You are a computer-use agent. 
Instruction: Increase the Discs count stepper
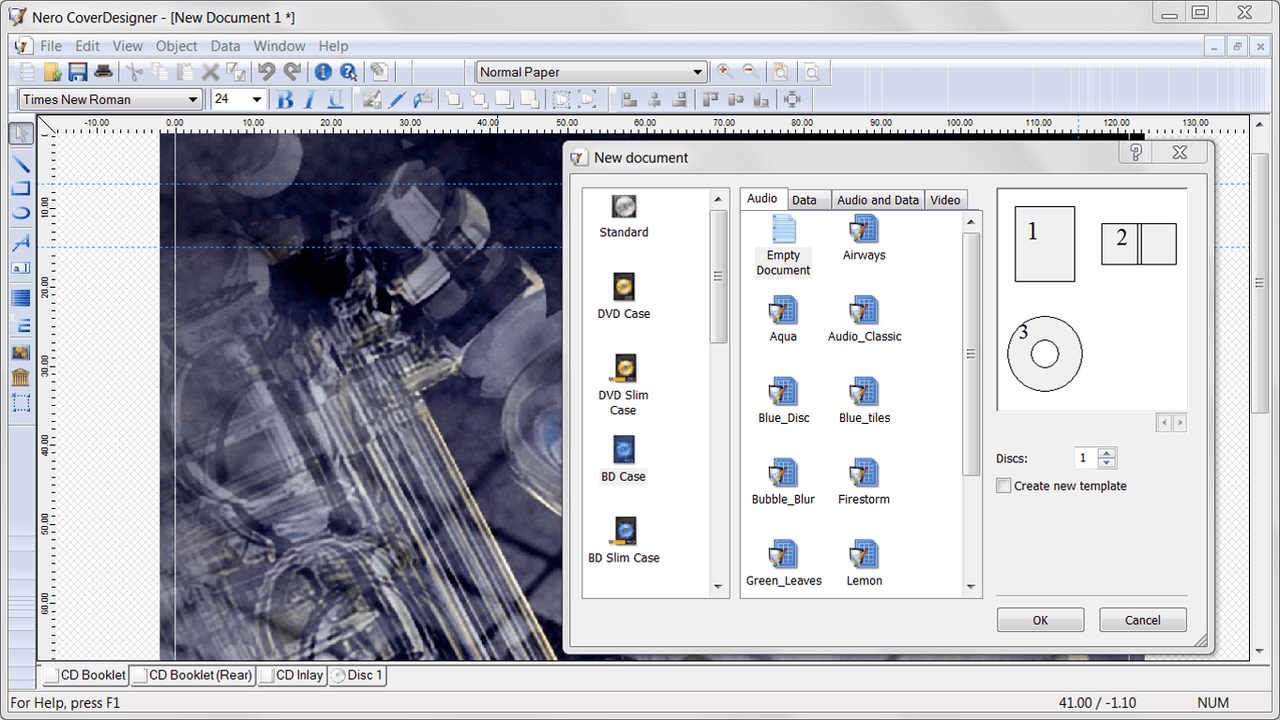pyautogui.click(x=1106, y=453)
